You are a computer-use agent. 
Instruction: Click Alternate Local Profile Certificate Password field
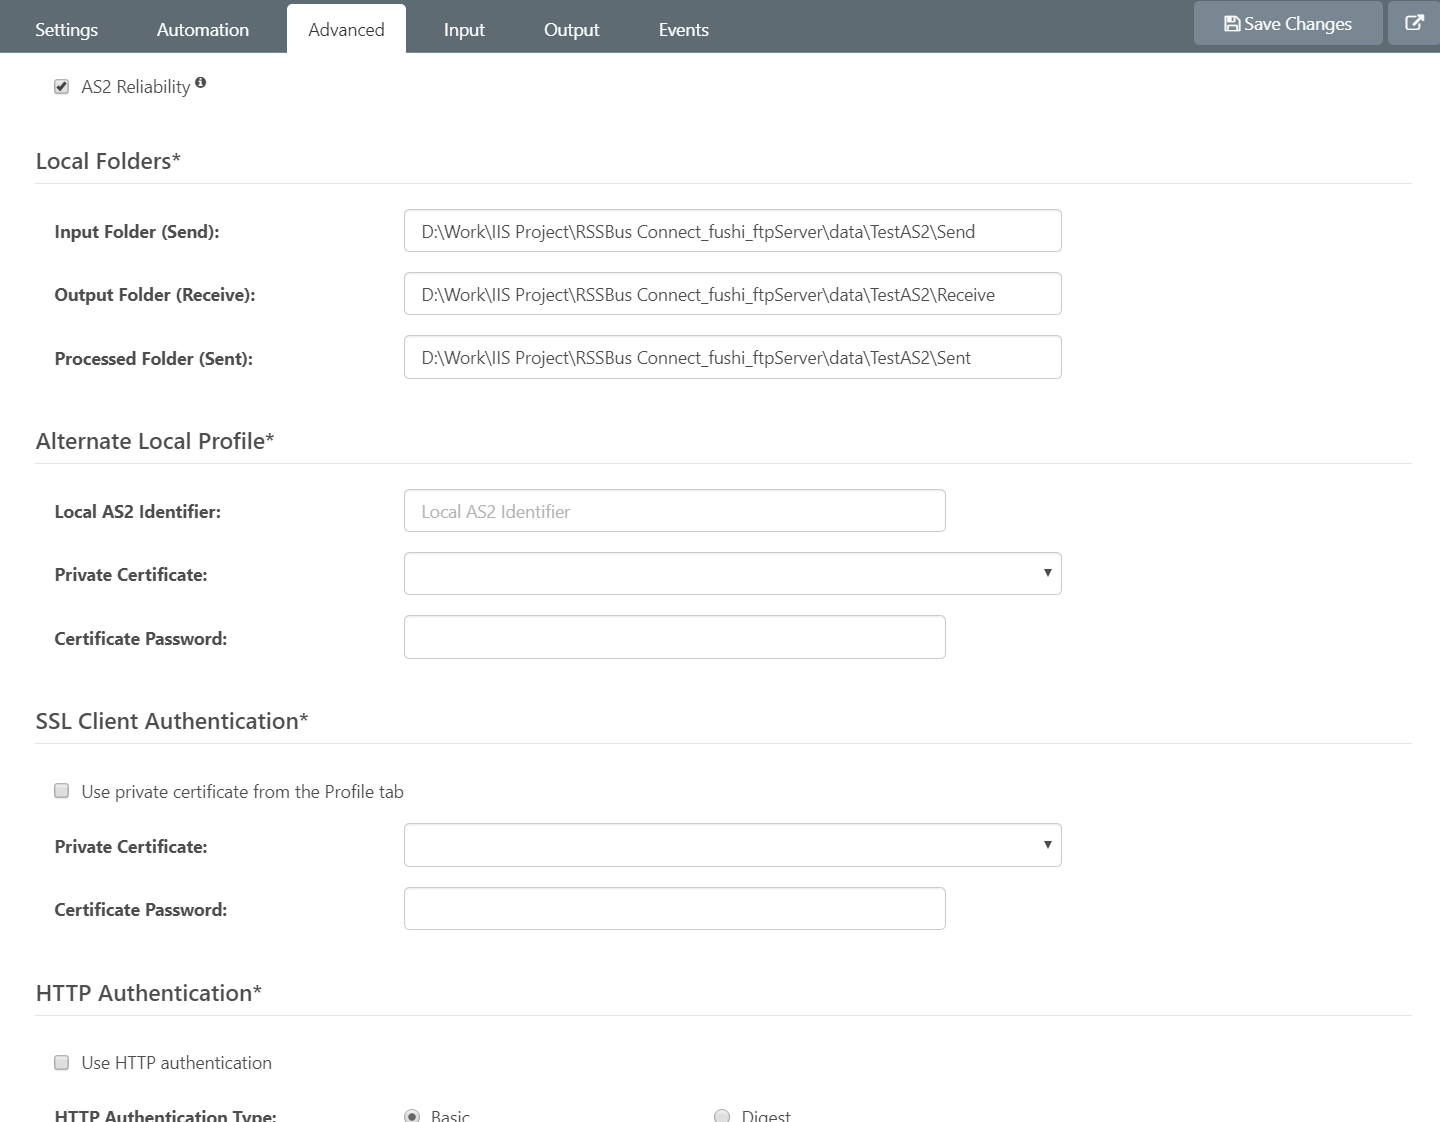[x=675, y=637]
